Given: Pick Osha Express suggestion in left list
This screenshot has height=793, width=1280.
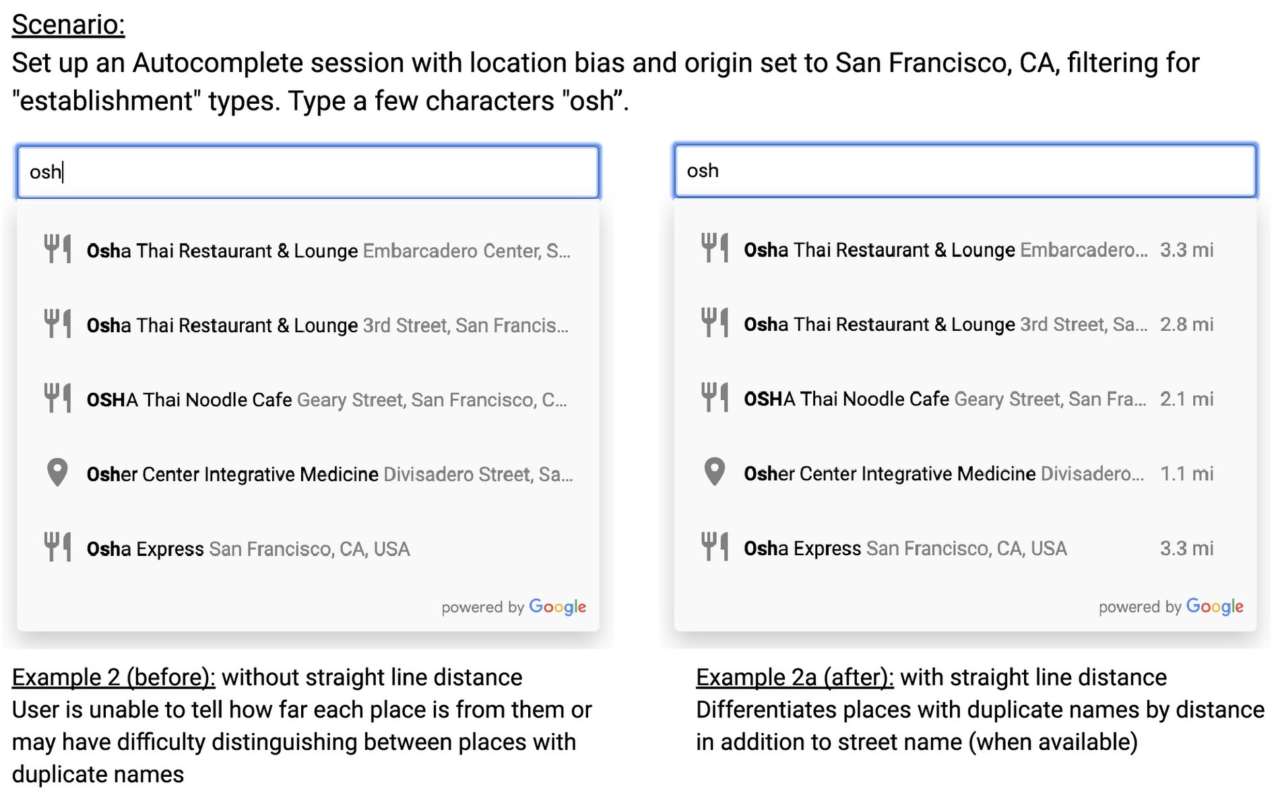Looking at the screenshot, I should tap(248, 549).
